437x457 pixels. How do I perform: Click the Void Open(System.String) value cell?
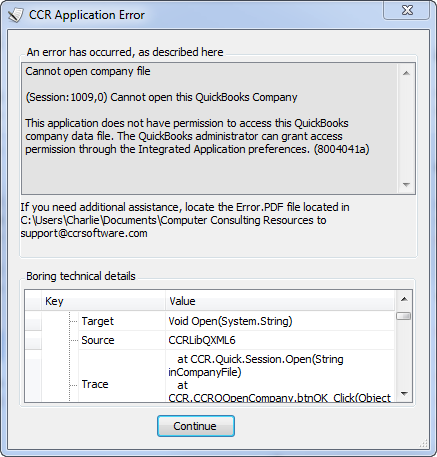coord(280,321)
